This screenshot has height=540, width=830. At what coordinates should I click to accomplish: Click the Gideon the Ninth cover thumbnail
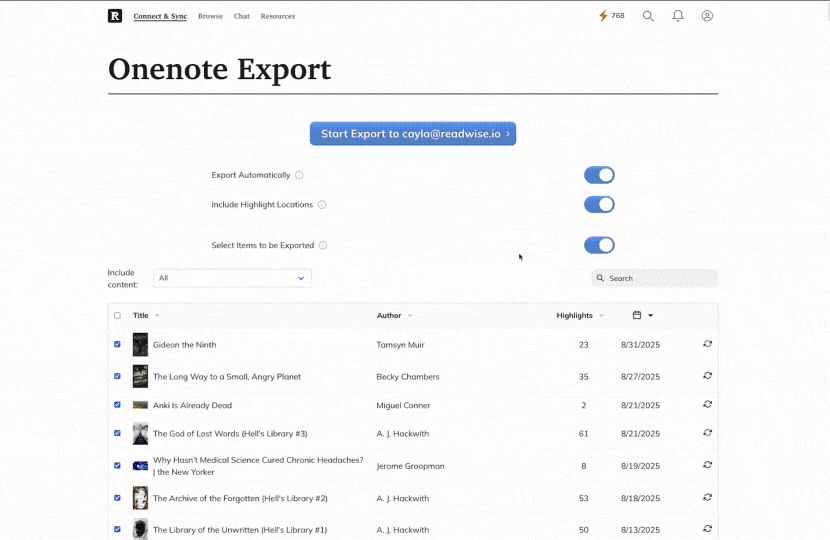[140, 344]
